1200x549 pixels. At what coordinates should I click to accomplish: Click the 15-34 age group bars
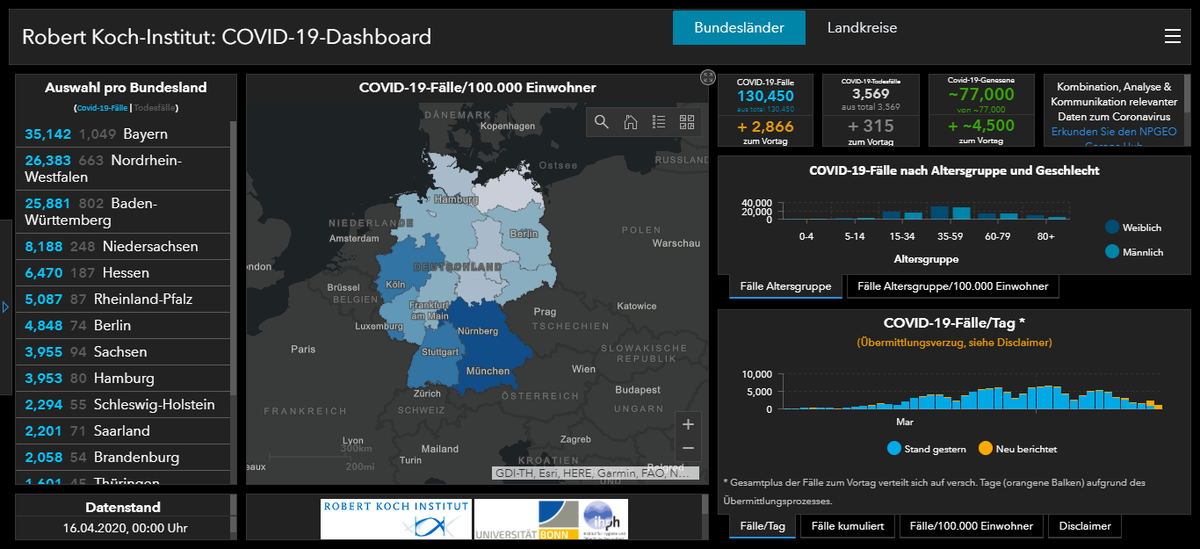point(901,214)
